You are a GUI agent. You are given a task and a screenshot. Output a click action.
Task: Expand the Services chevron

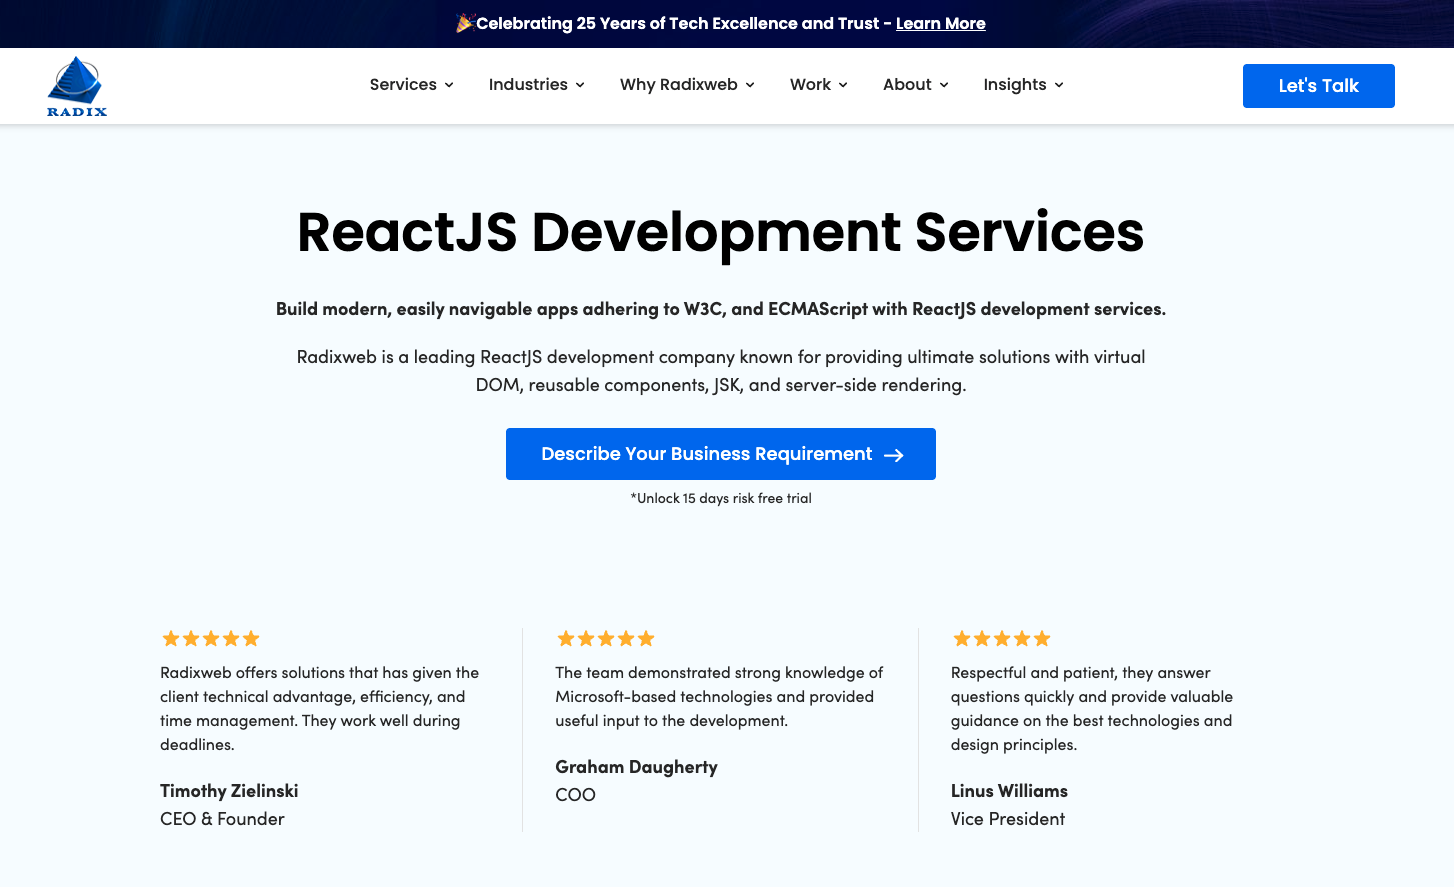click(x=449, y=85)
